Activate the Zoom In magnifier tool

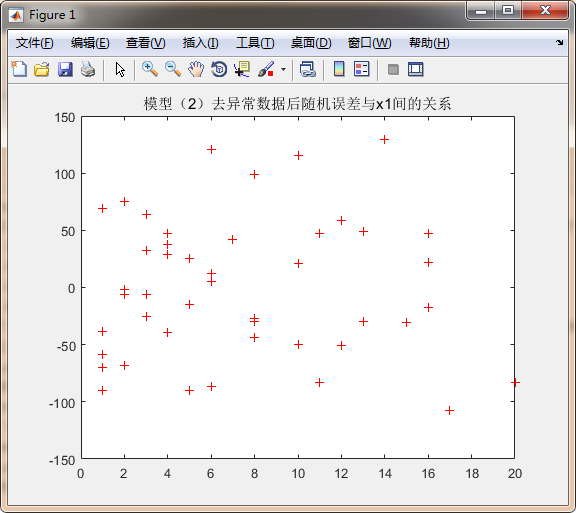click(x=150, y=69)
